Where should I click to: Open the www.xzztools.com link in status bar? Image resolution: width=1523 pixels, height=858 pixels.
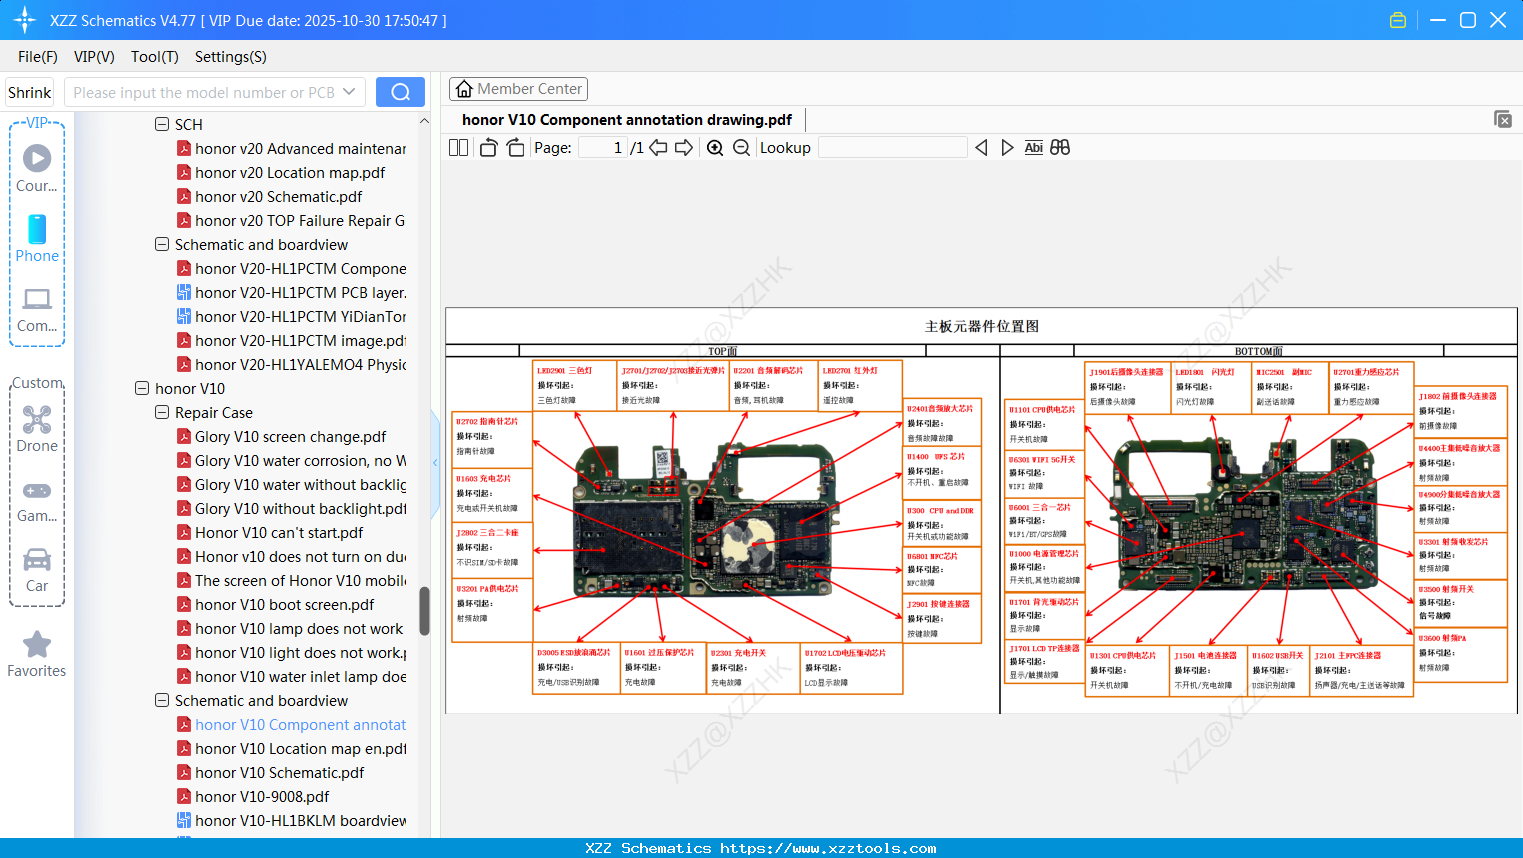click(x=828, y=848)
